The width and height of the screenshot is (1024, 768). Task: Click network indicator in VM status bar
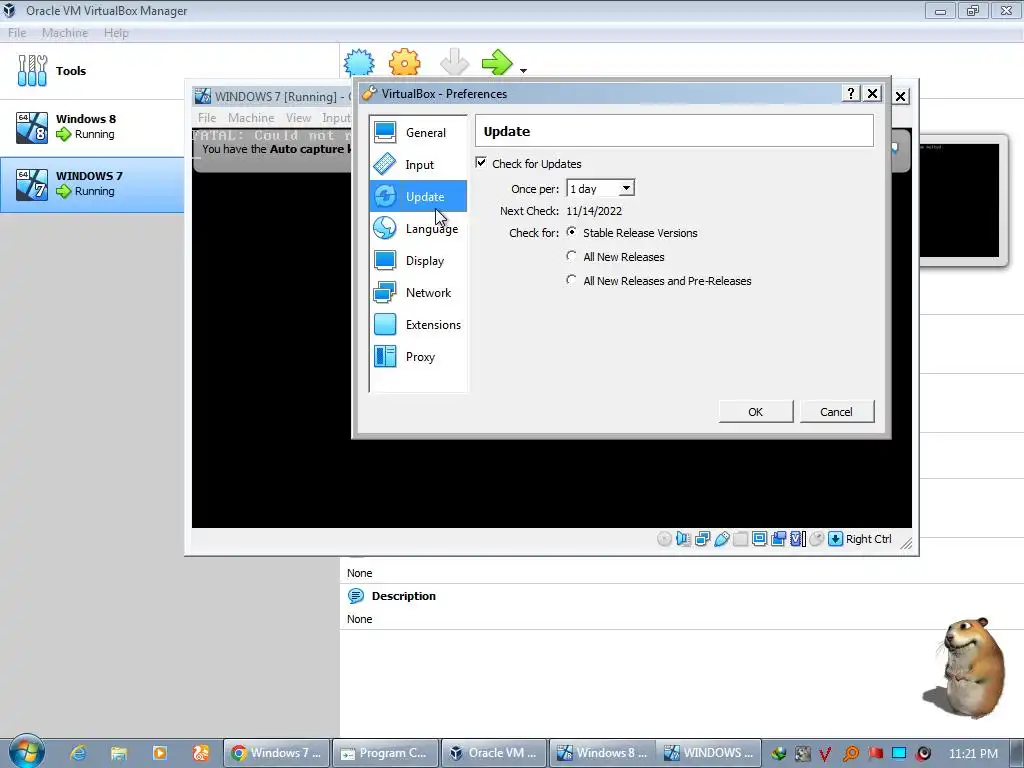tap(702, 539)
